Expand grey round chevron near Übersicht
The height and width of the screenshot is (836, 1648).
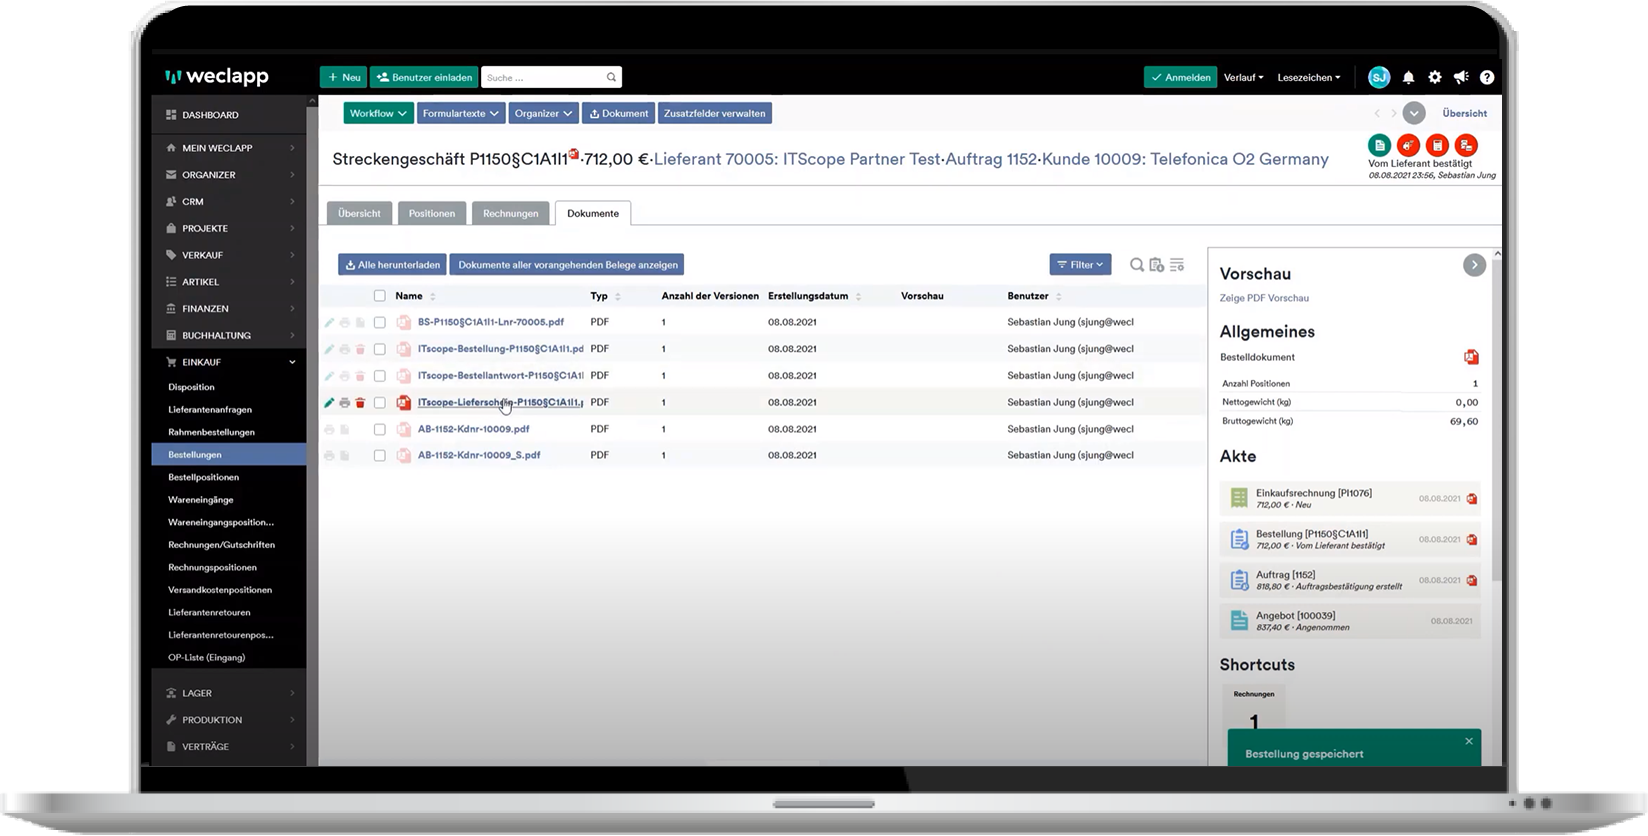[x=1414, y=113]
